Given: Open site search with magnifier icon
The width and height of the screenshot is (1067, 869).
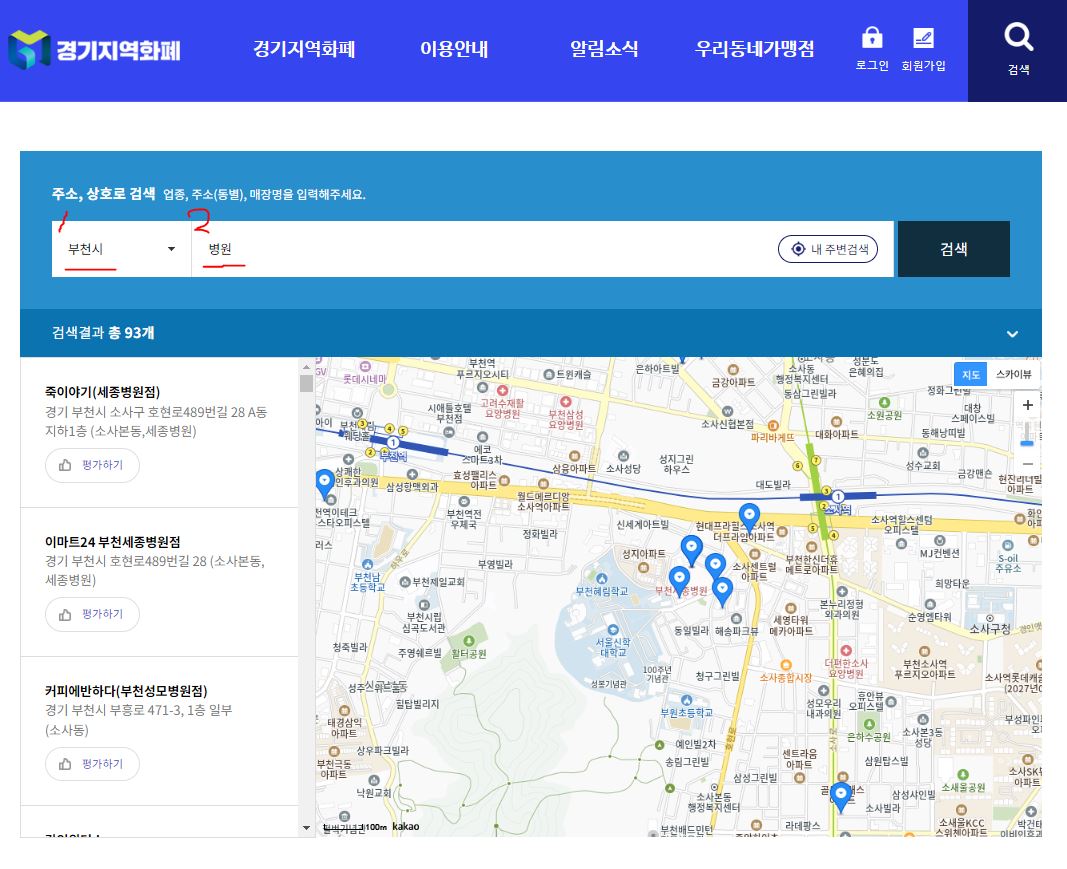Looking at the screenshot, I should click(x=1016, y=38).
